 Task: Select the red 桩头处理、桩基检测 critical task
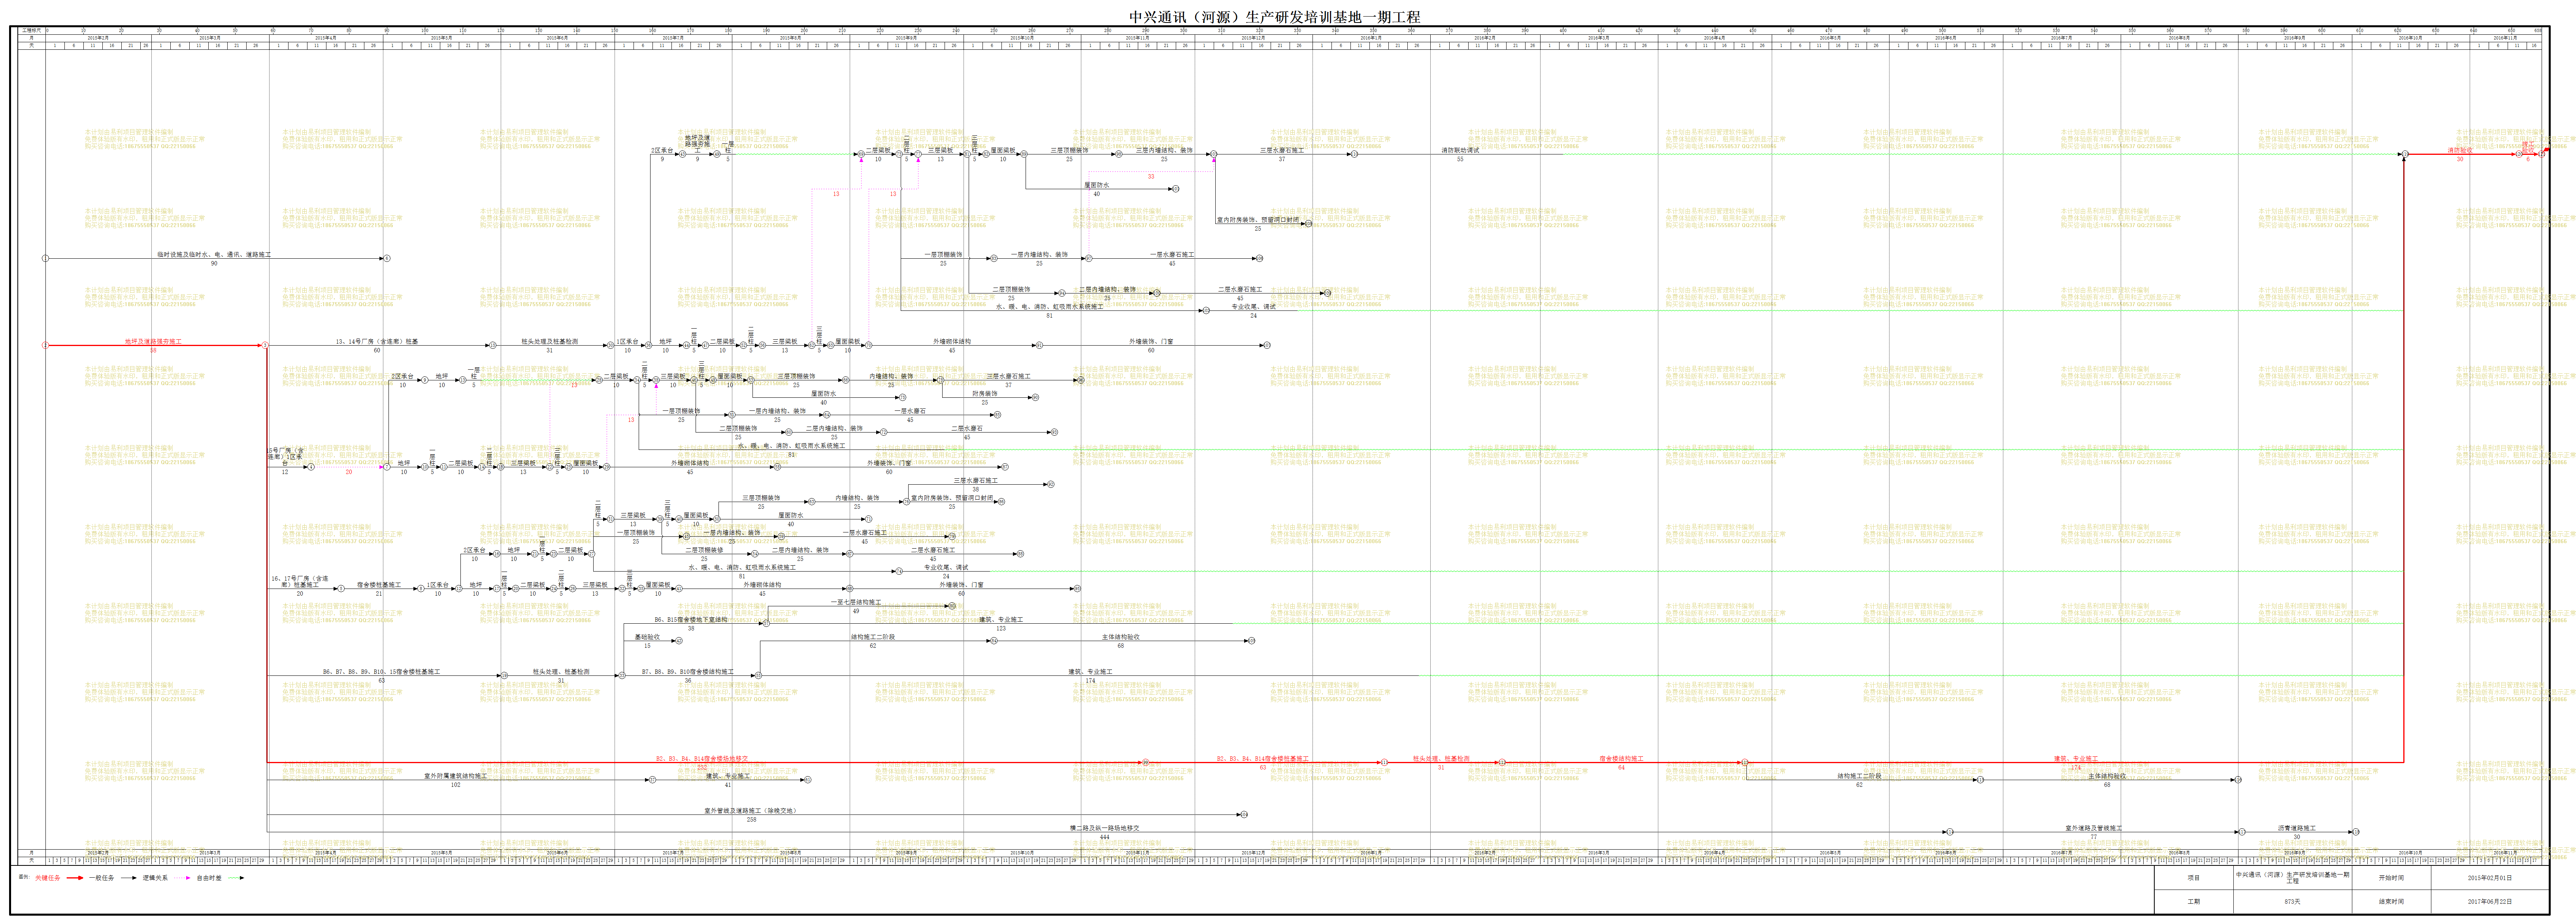pyautogui.click(x=1441, y=759)
